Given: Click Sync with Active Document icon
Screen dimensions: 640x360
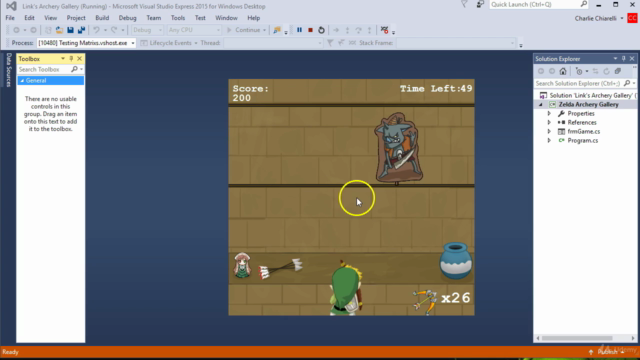Looking at the screenshot, I should click(x=596, y=71).
